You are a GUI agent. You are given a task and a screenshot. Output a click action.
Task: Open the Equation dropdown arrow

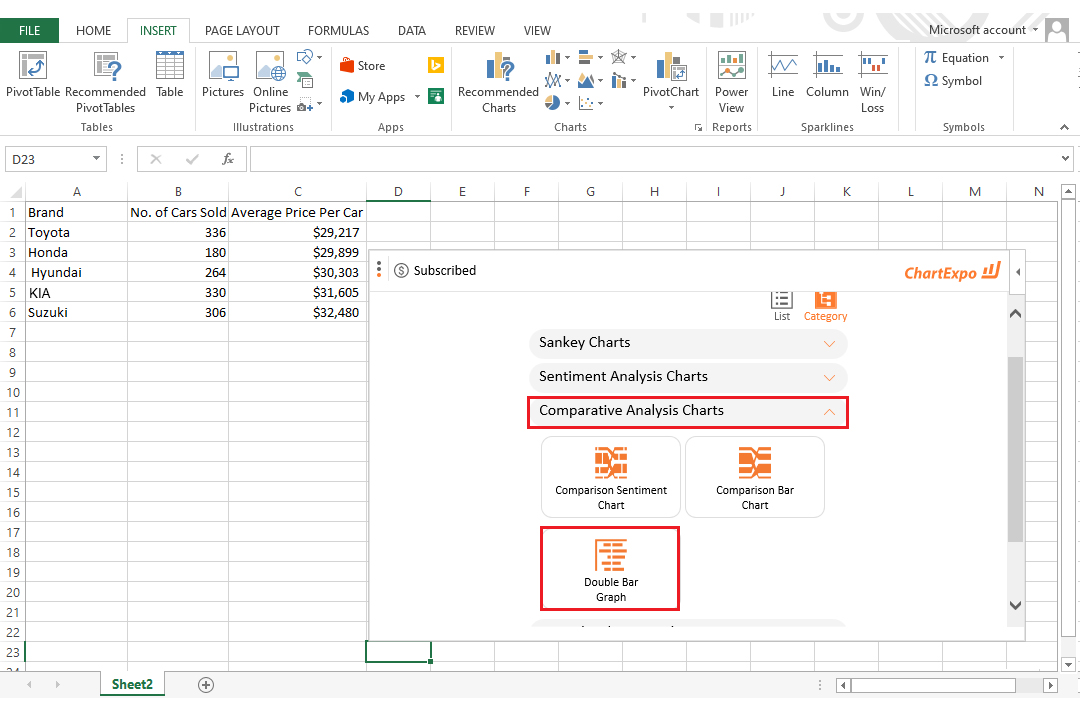[x=1001, y=58]
